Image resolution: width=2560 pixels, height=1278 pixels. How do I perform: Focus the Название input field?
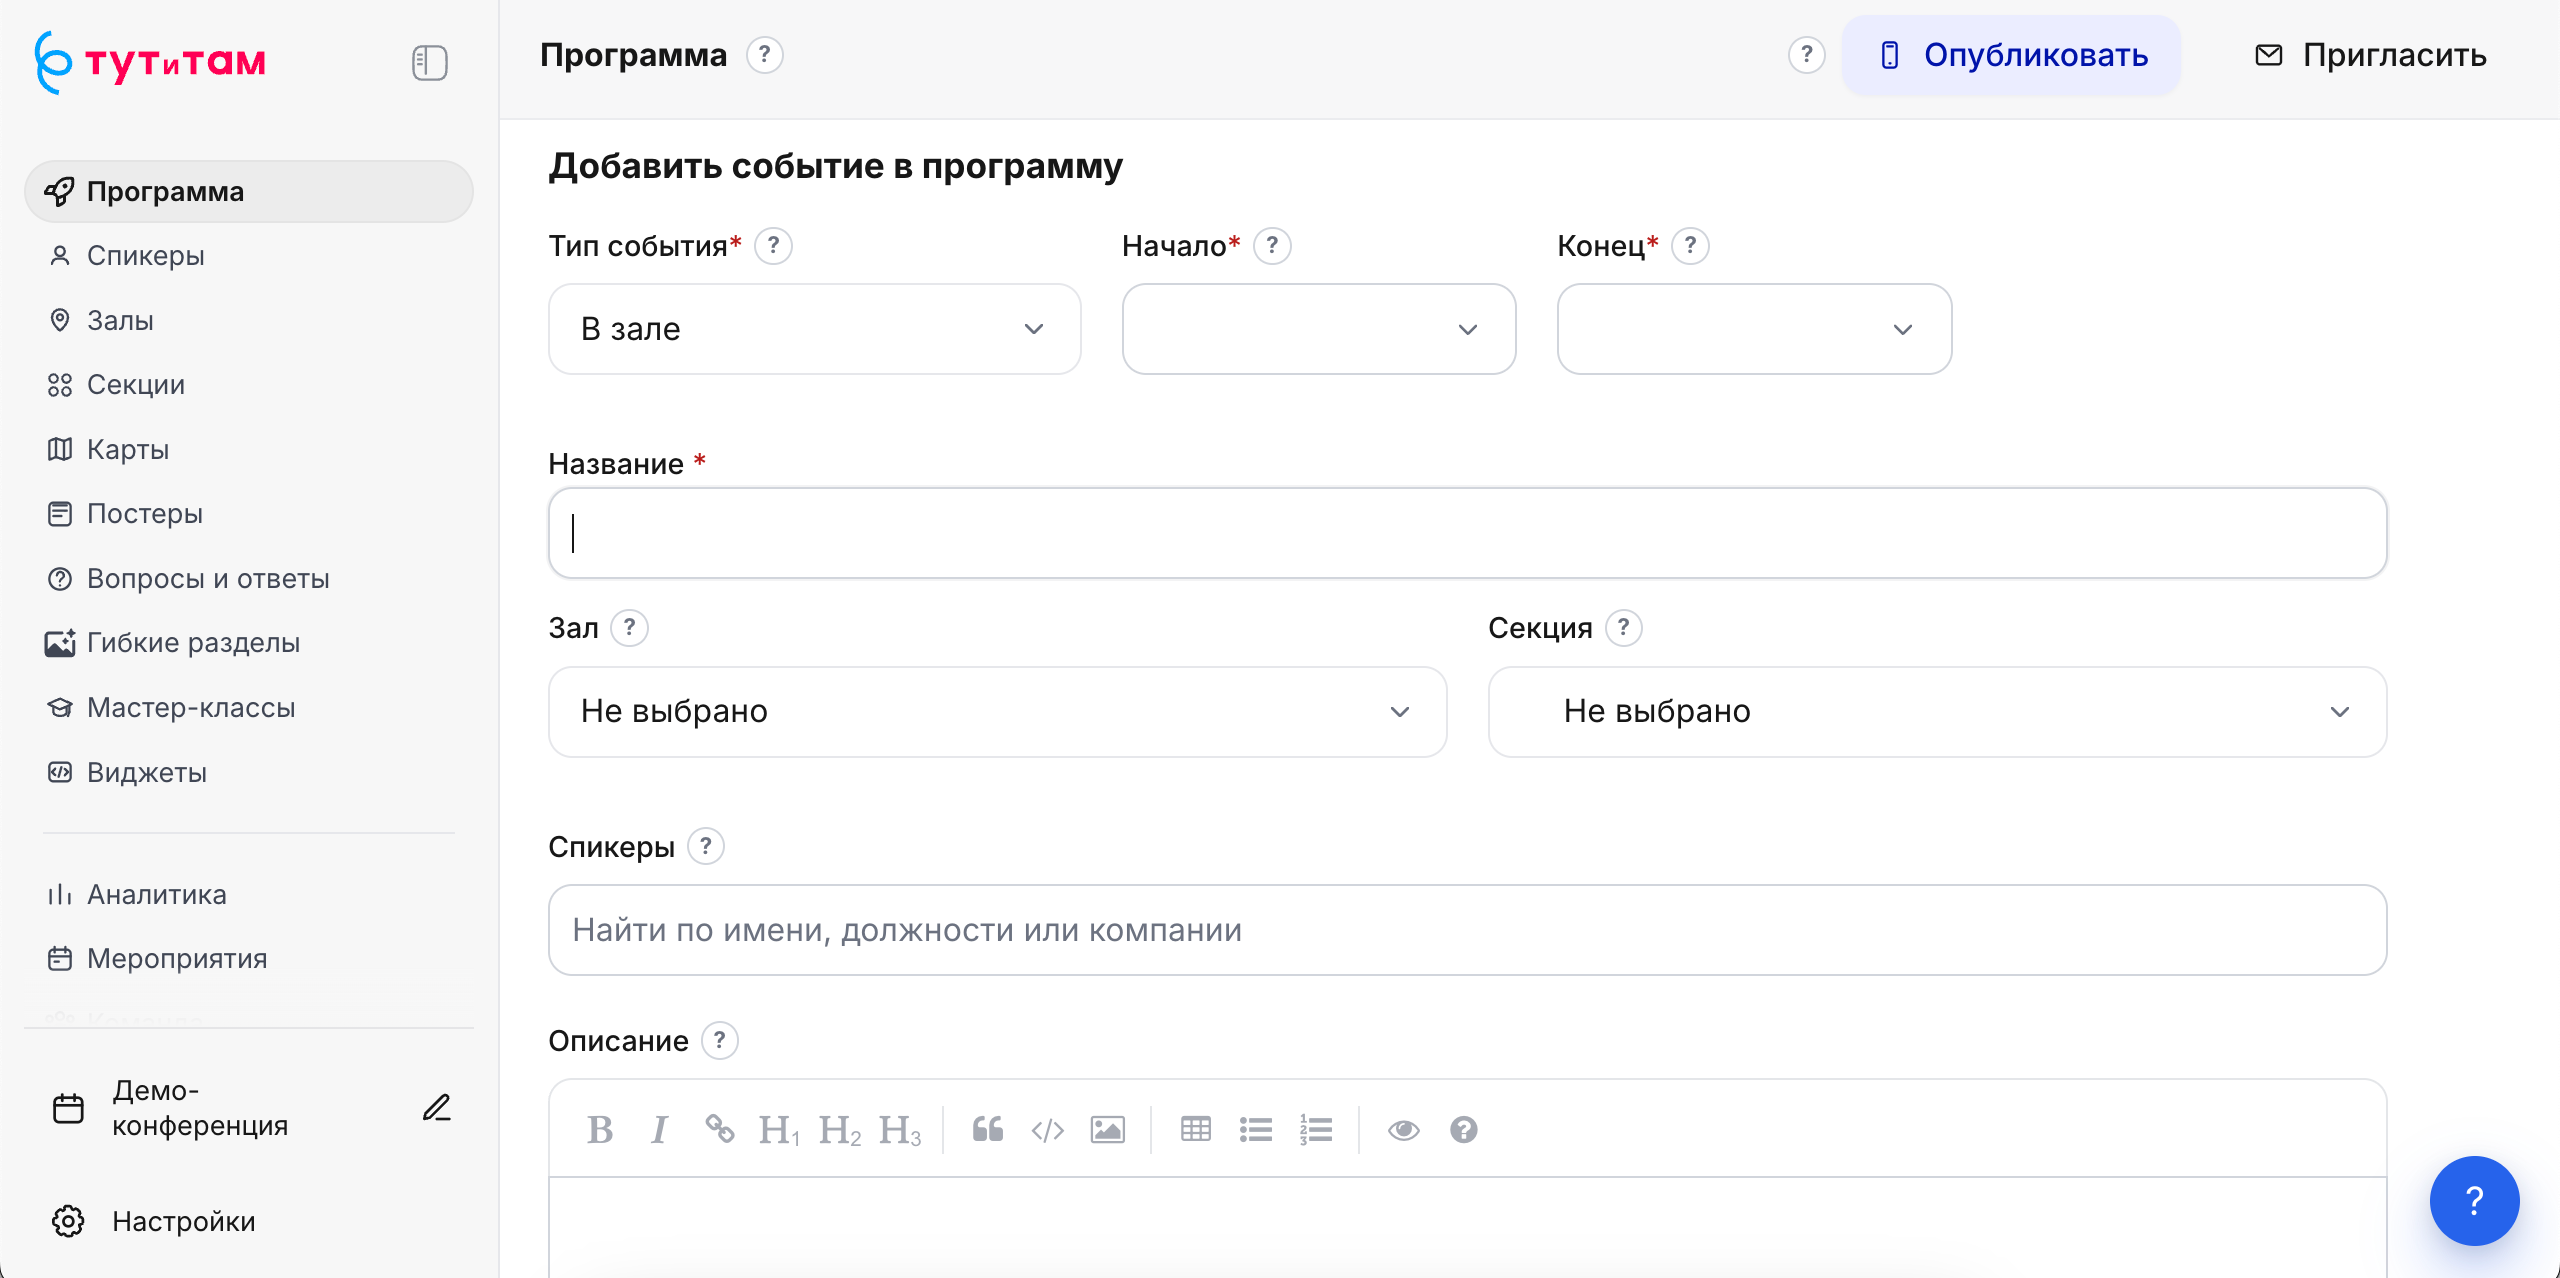coord(1468,533)
